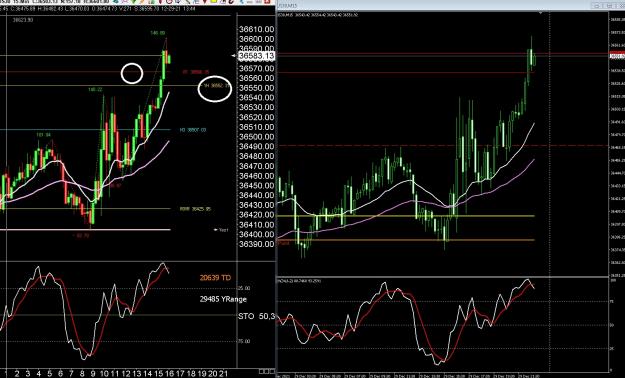Select the orange horizontal line in right chart
The width and height of the screenshot is (625, 378).
coord(406,240)
